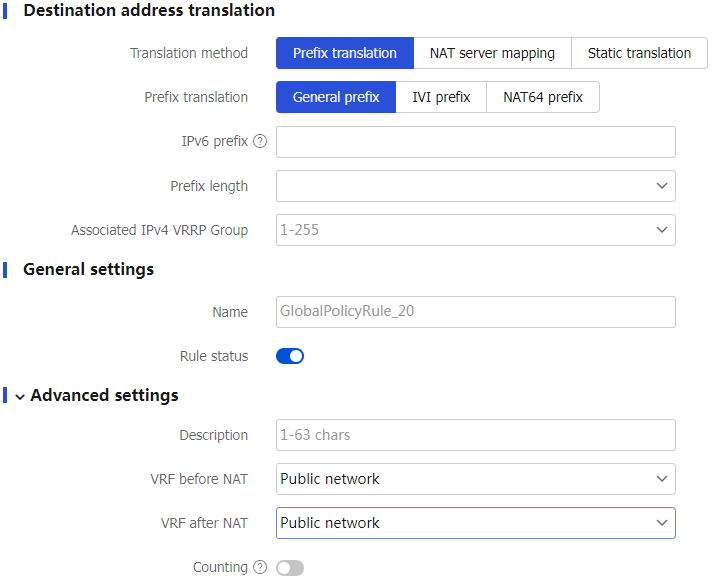
Task: Select Static translation method
Action: point(639,53)
